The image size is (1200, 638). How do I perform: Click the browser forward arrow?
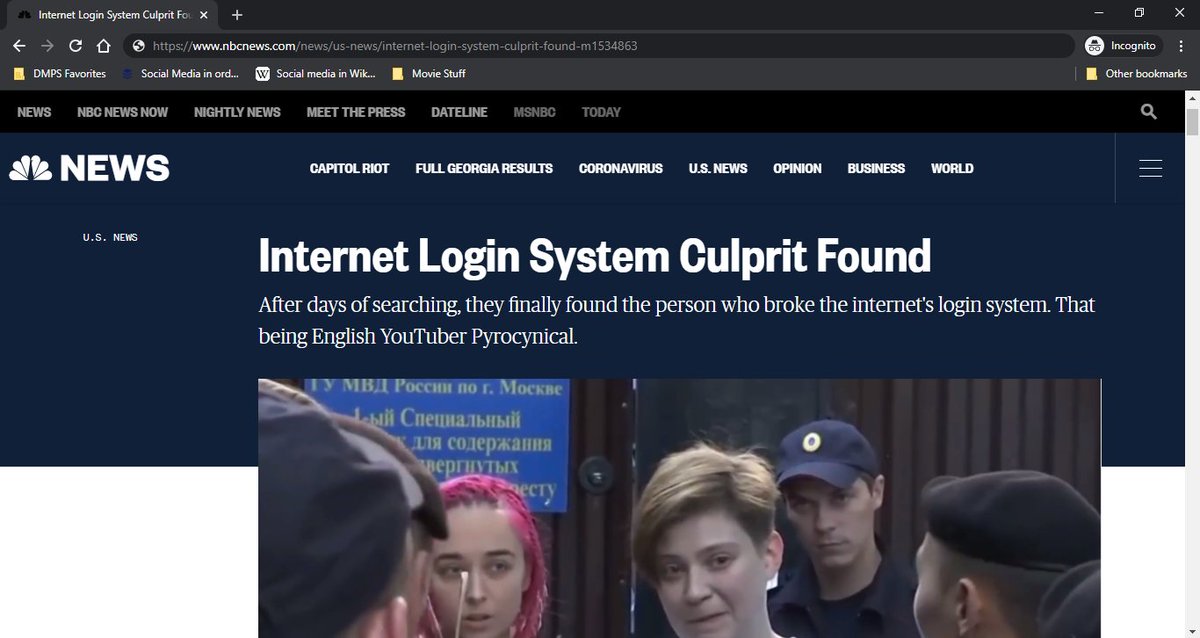click(48, 46)
